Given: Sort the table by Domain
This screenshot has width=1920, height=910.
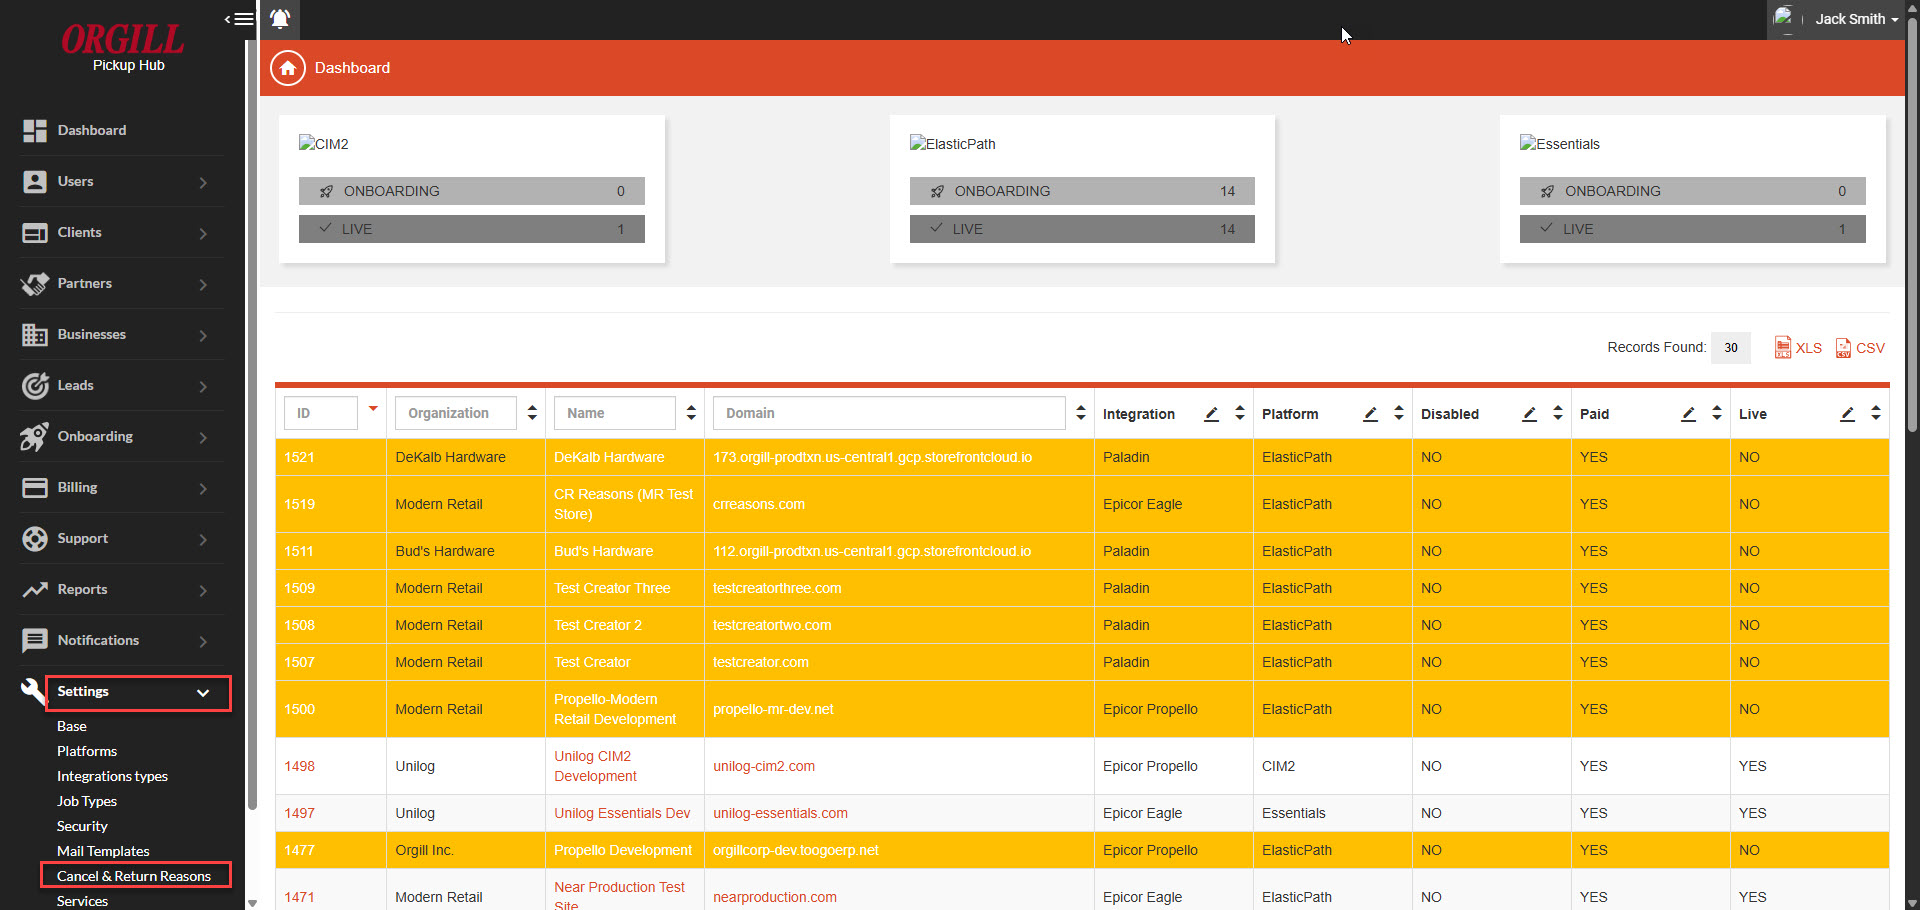Looking at the screenshot, I should tap(1081, 413).
